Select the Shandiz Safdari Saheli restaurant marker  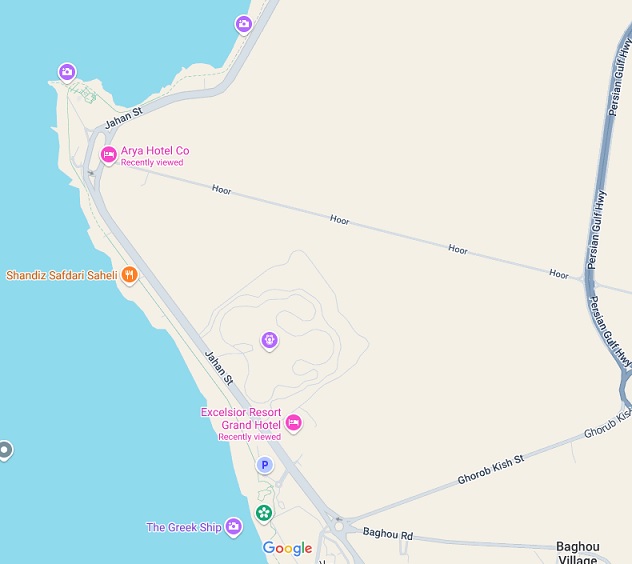[x=129, y=275]
